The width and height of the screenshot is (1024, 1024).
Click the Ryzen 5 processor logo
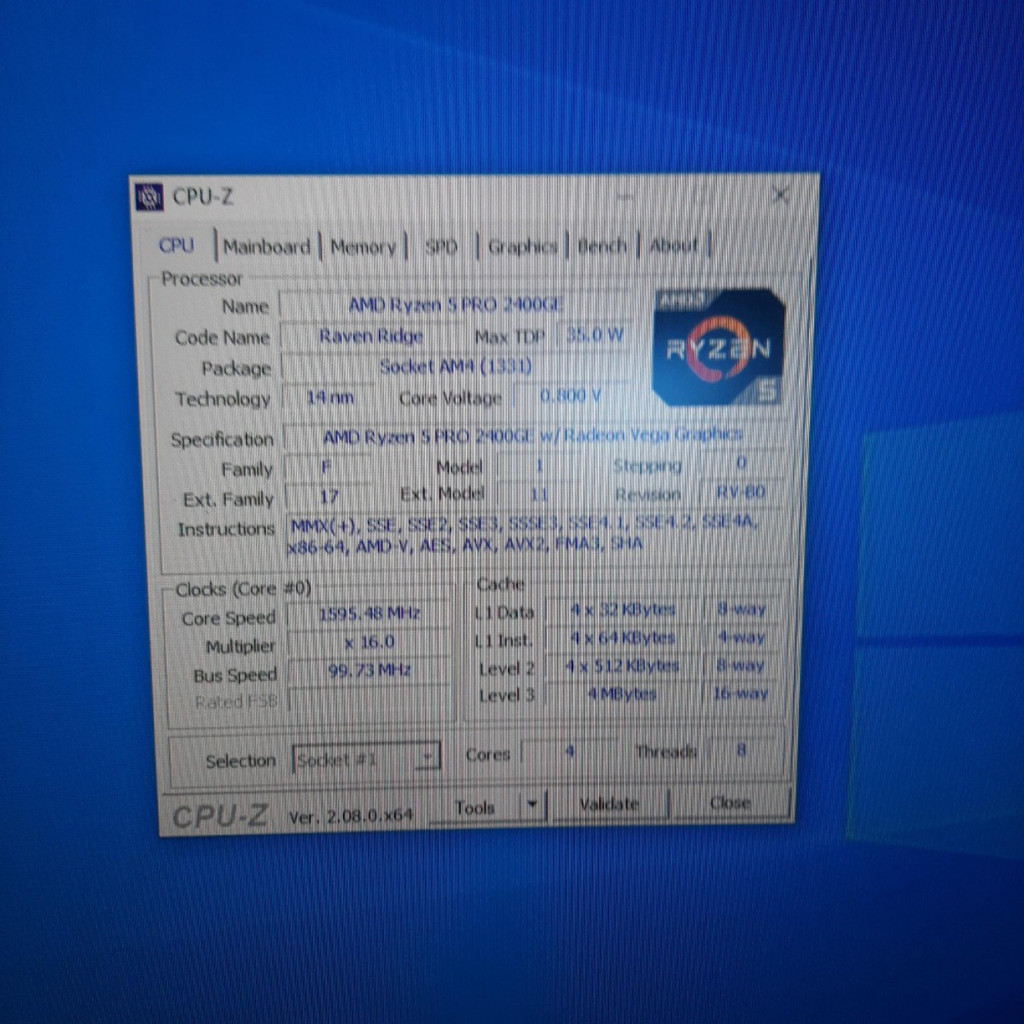(718, 347)
